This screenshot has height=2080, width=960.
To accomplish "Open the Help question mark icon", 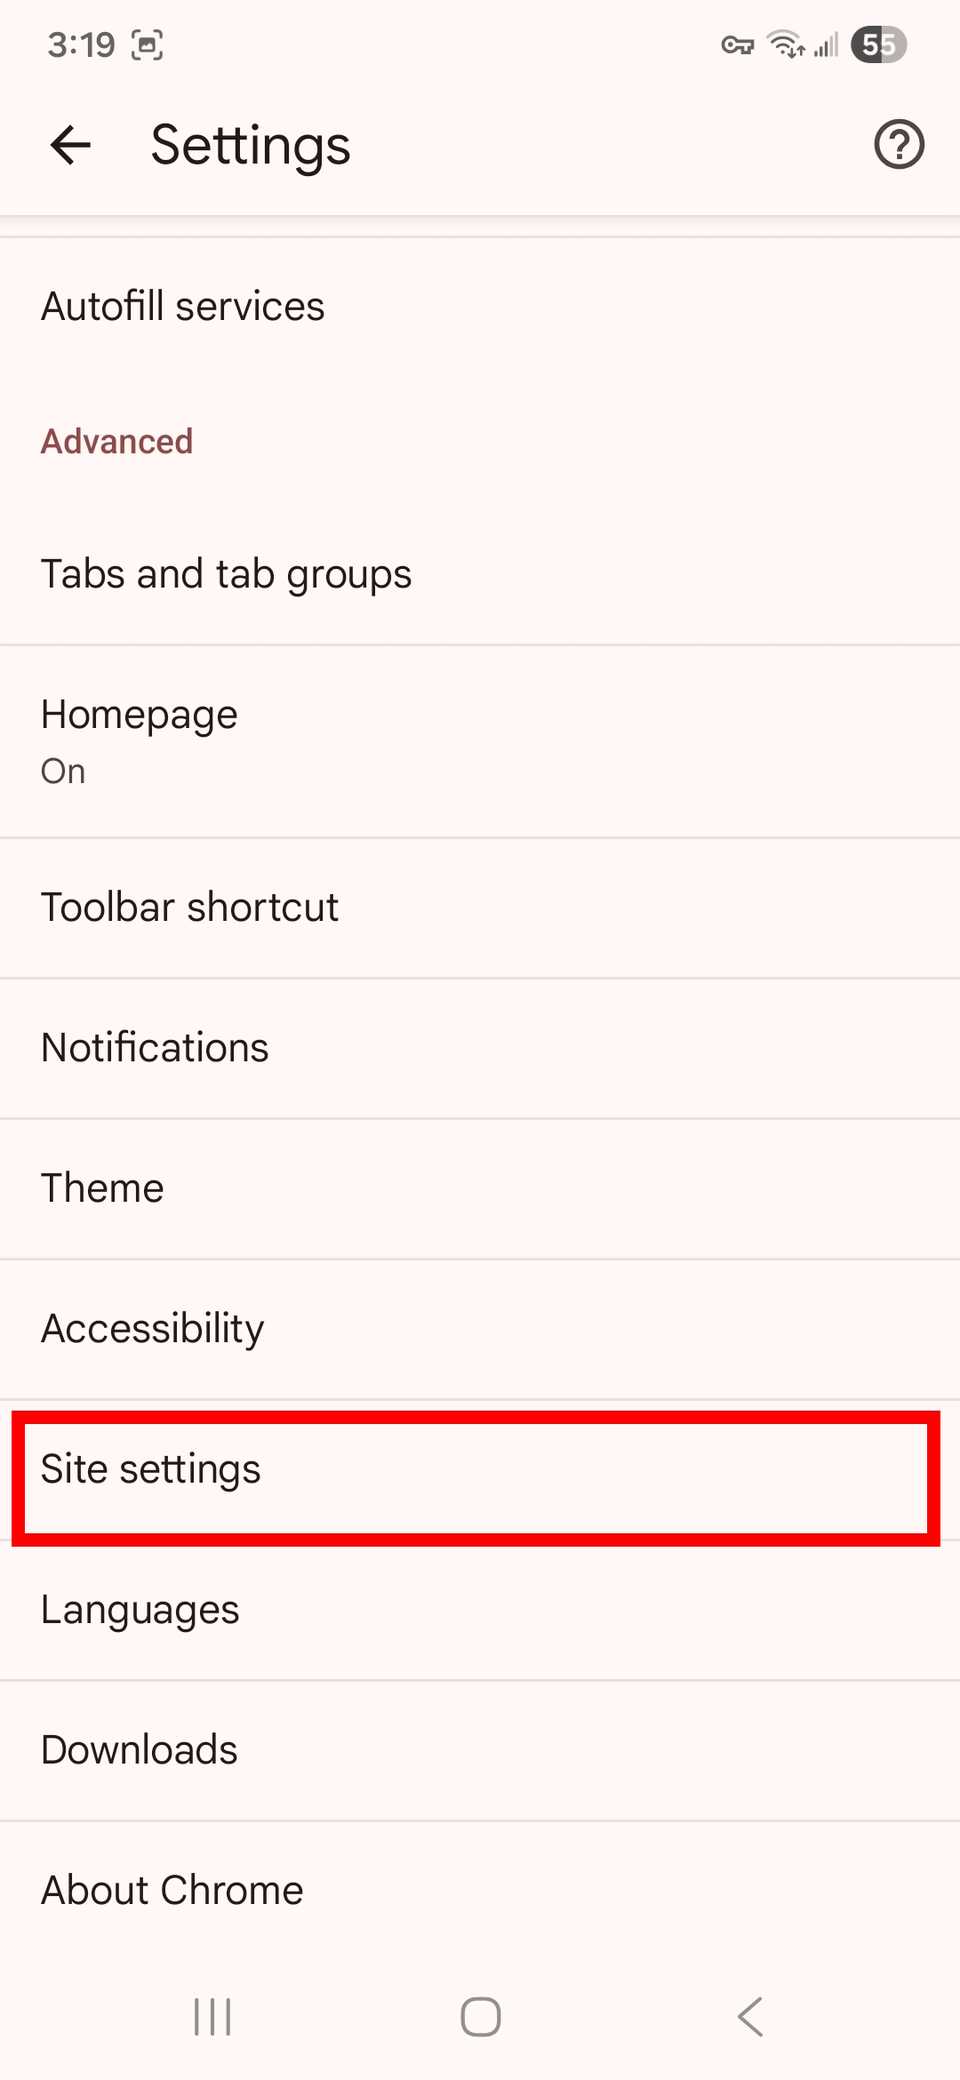I will 898,144.
